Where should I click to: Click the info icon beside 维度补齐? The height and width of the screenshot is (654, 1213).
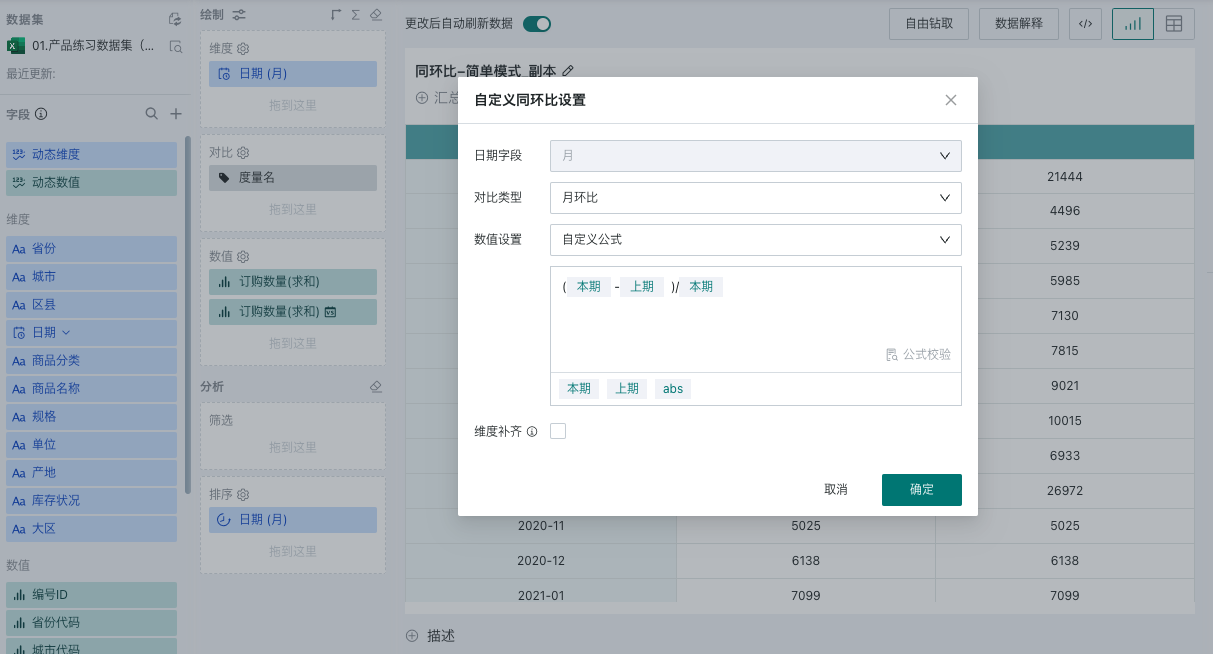[532, 432]
